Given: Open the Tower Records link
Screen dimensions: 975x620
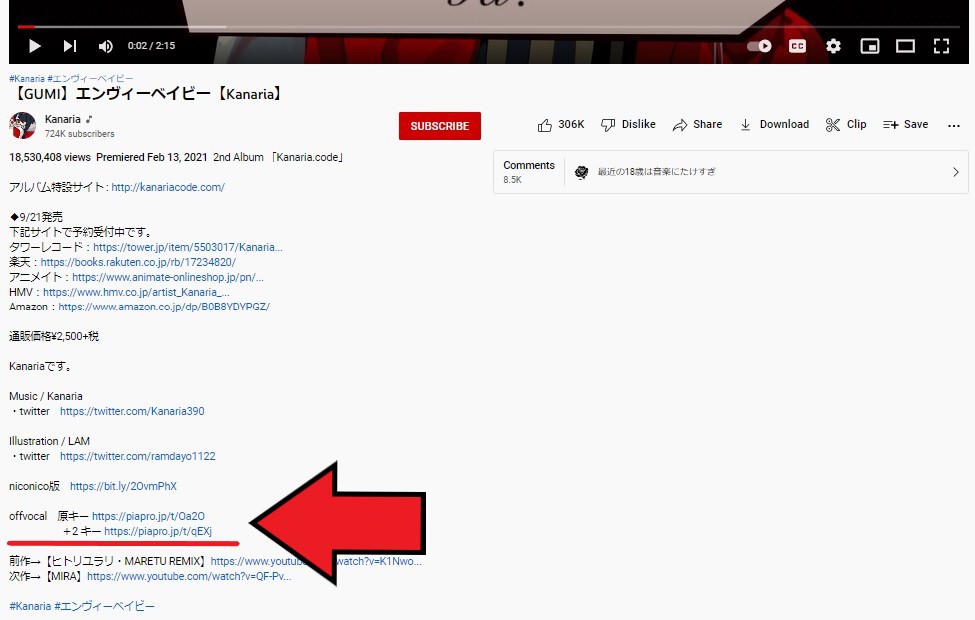Looking at the screenshot, I should [188, 247].
